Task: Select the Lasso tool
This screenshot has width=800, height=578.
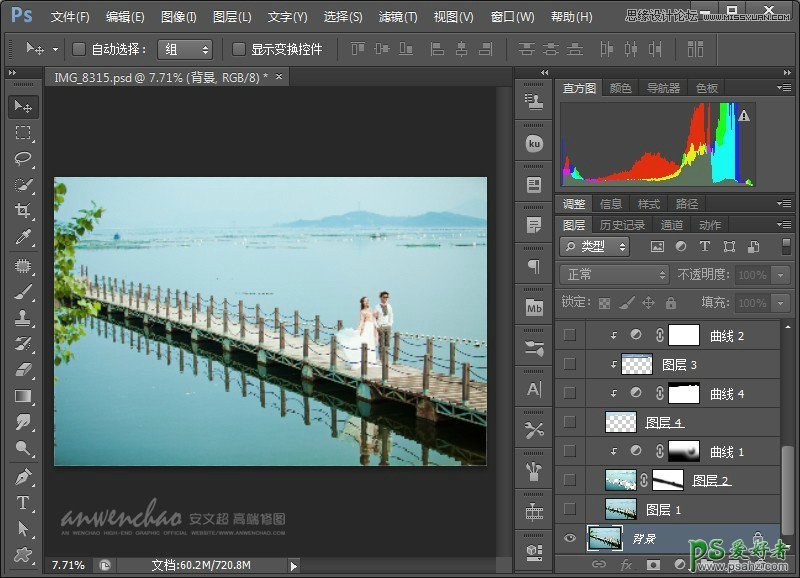Action: click(x=23, y=159)
